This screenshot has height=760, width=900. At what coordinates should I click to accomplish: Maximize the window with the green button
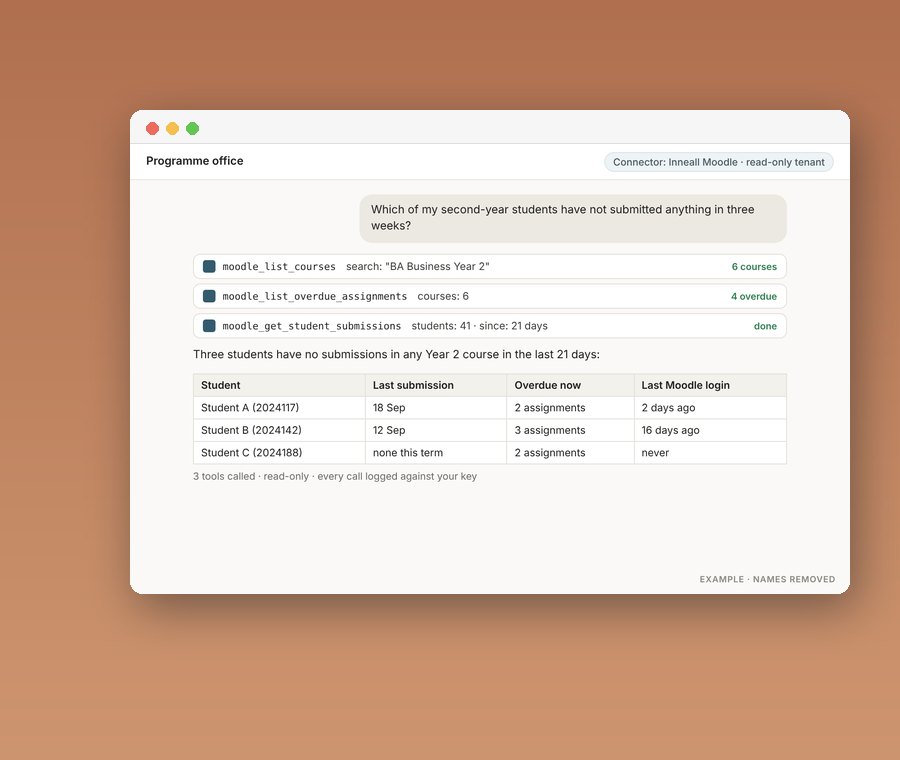click(192, 129)
